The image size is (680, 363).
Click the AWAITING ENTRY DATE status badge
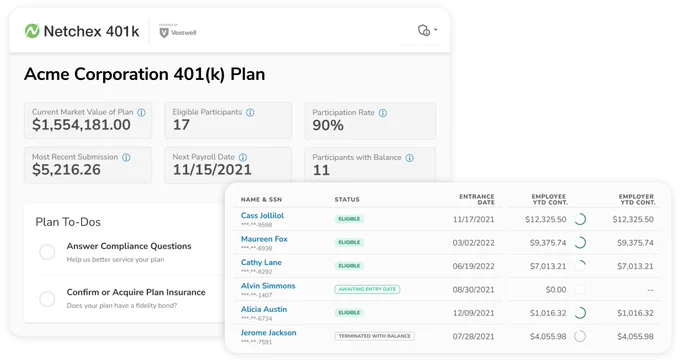coord(367,289)
